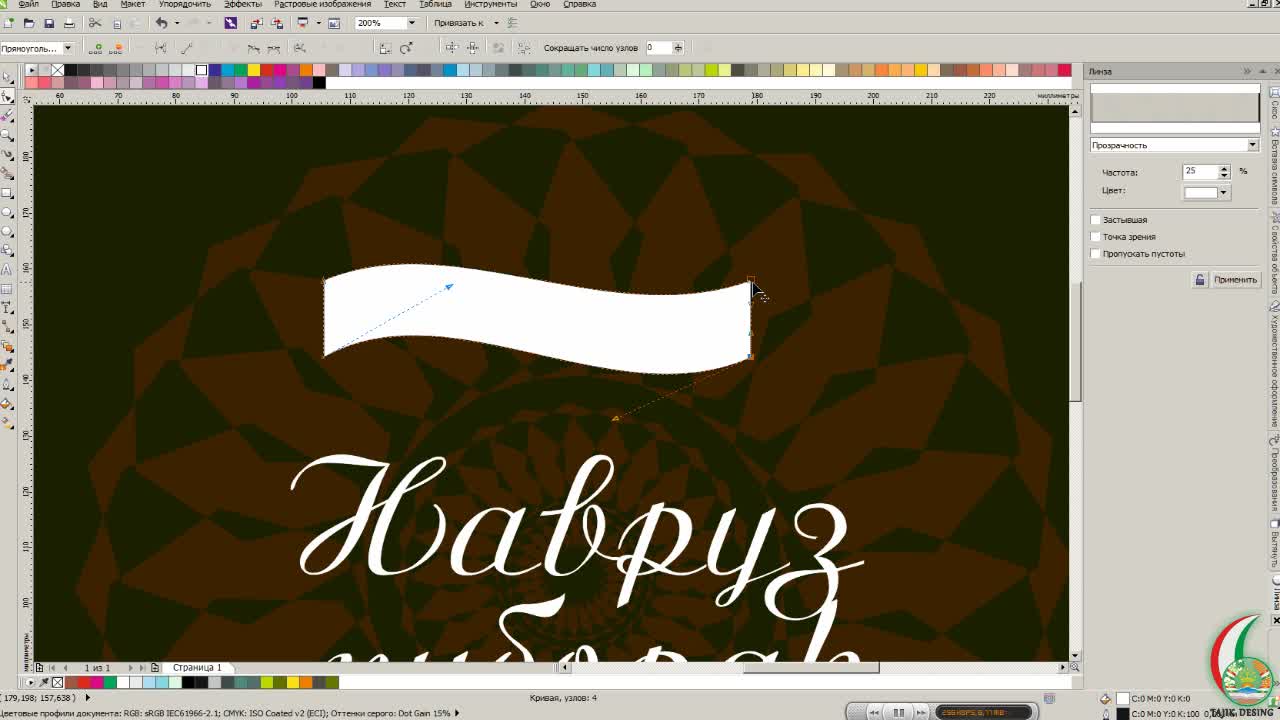Viewport: 1280px width, 720px height.
Task: Select the Eyedropper tool in toolbox
Action: [x=7, y=366]
